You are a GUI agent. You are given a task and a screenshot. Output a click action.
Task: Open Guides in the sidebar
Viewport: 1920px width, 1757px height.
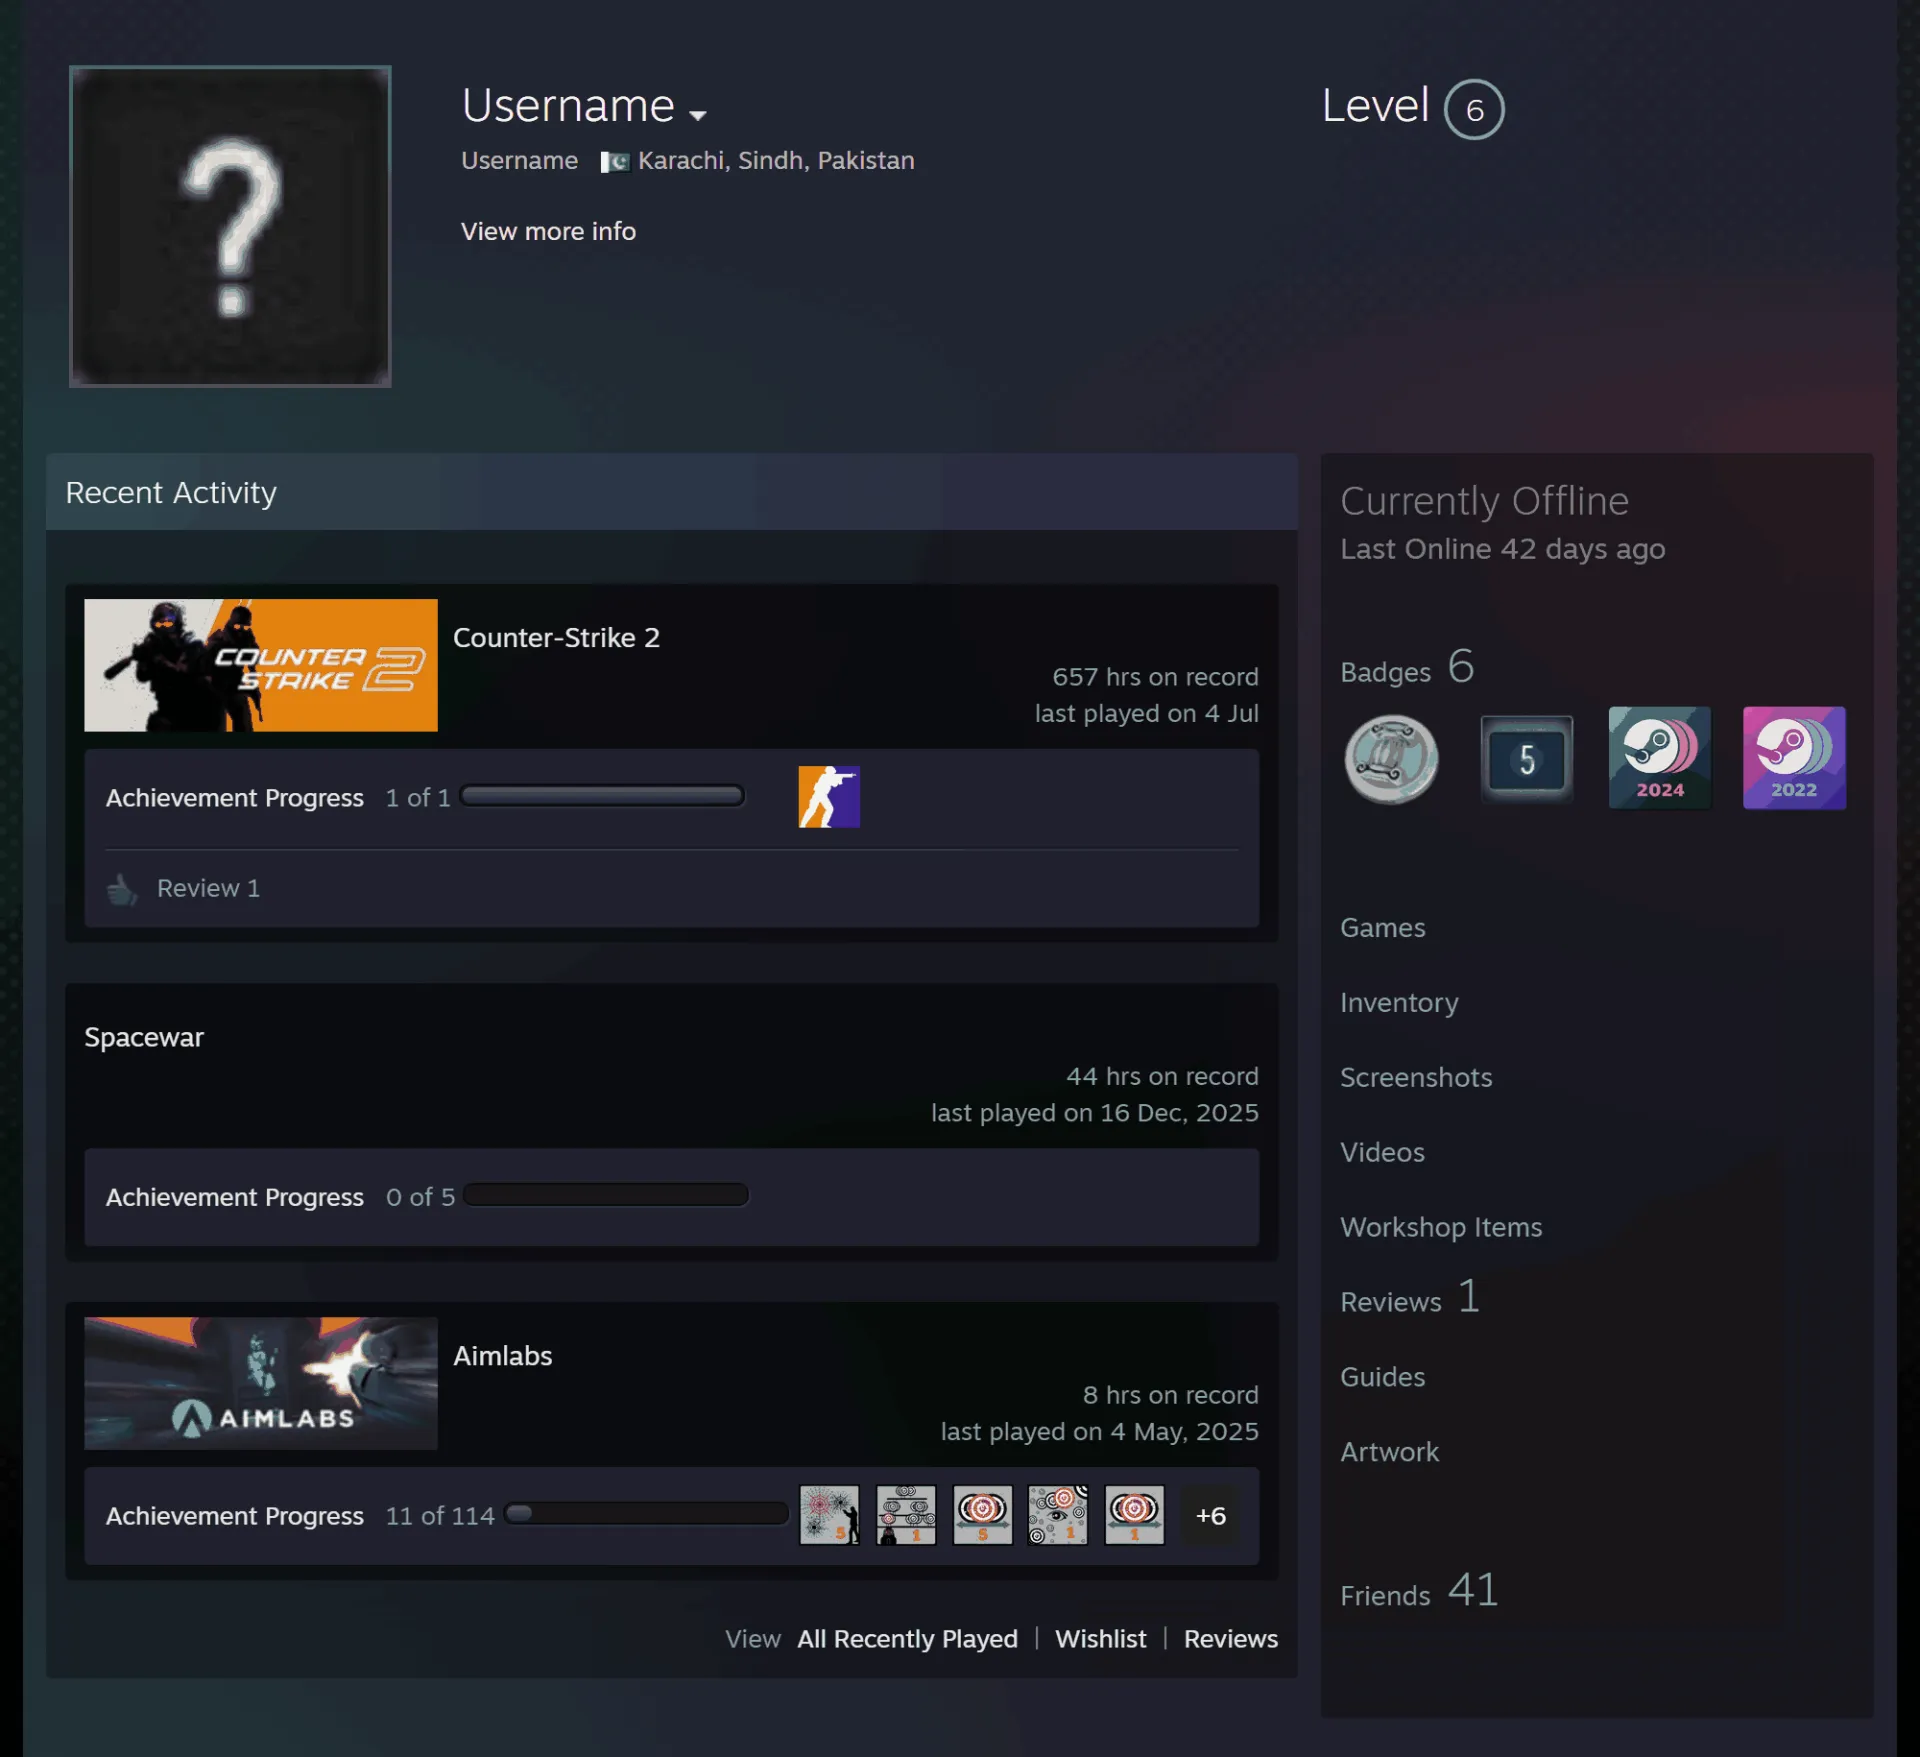coord(1382,1377)
